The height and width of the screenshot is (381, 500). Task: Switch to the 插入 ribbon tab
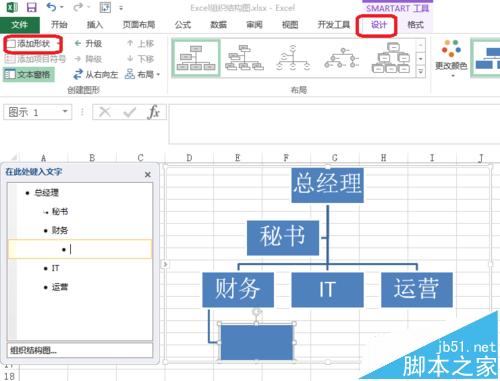click(x=95, y=25)
